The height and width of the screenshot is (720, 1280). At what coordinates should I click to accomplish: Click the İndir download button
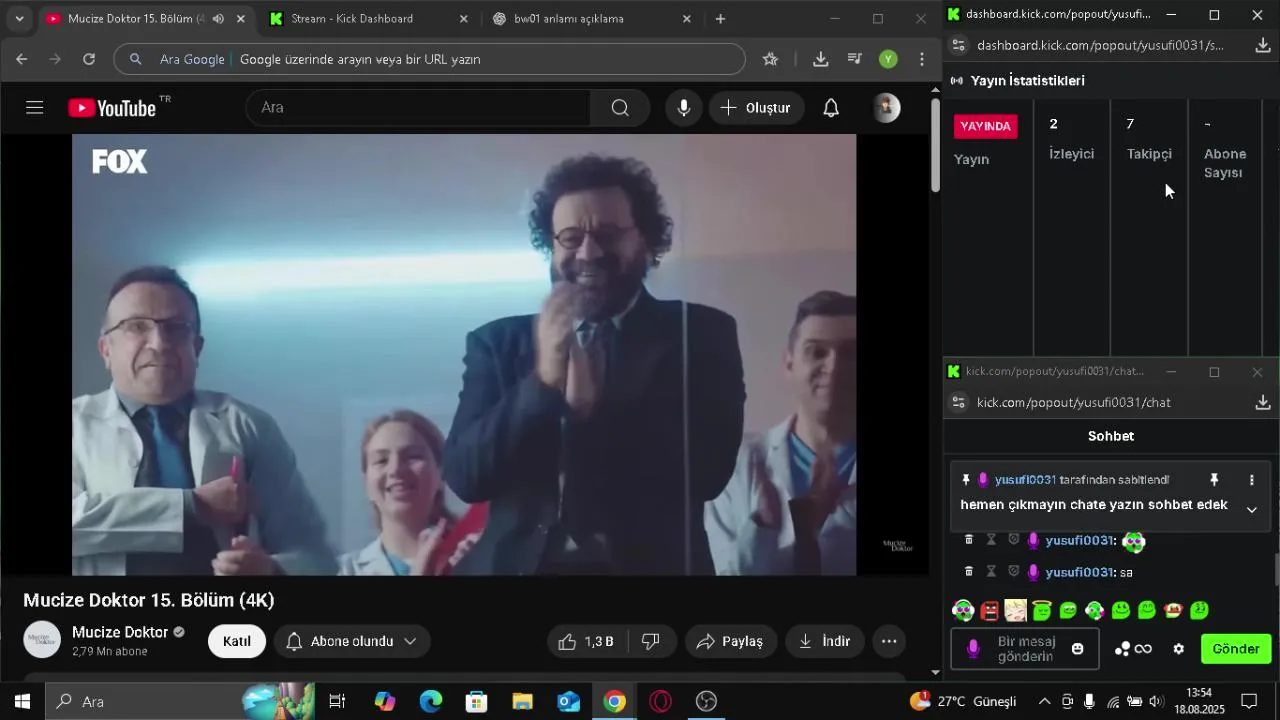(x=825, y=642)
